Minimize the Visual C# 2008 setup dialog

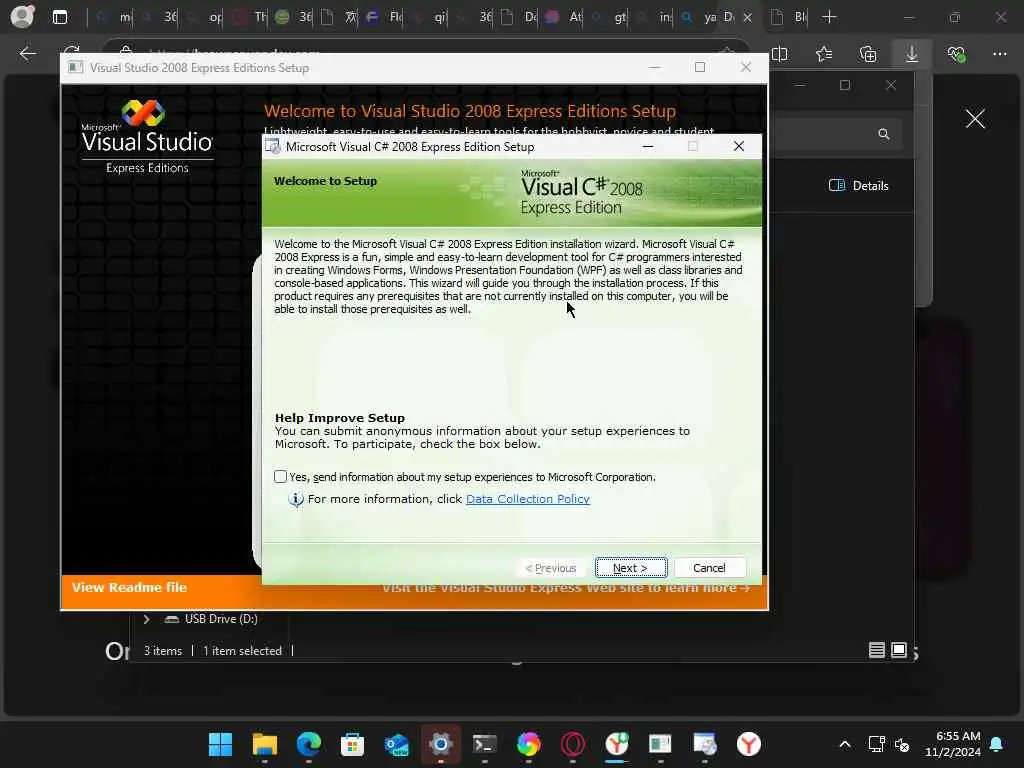coord(648,147)
